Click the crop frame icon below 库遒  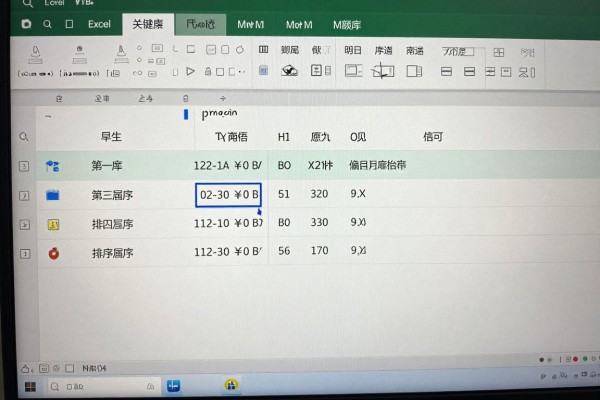click(383, 71)
